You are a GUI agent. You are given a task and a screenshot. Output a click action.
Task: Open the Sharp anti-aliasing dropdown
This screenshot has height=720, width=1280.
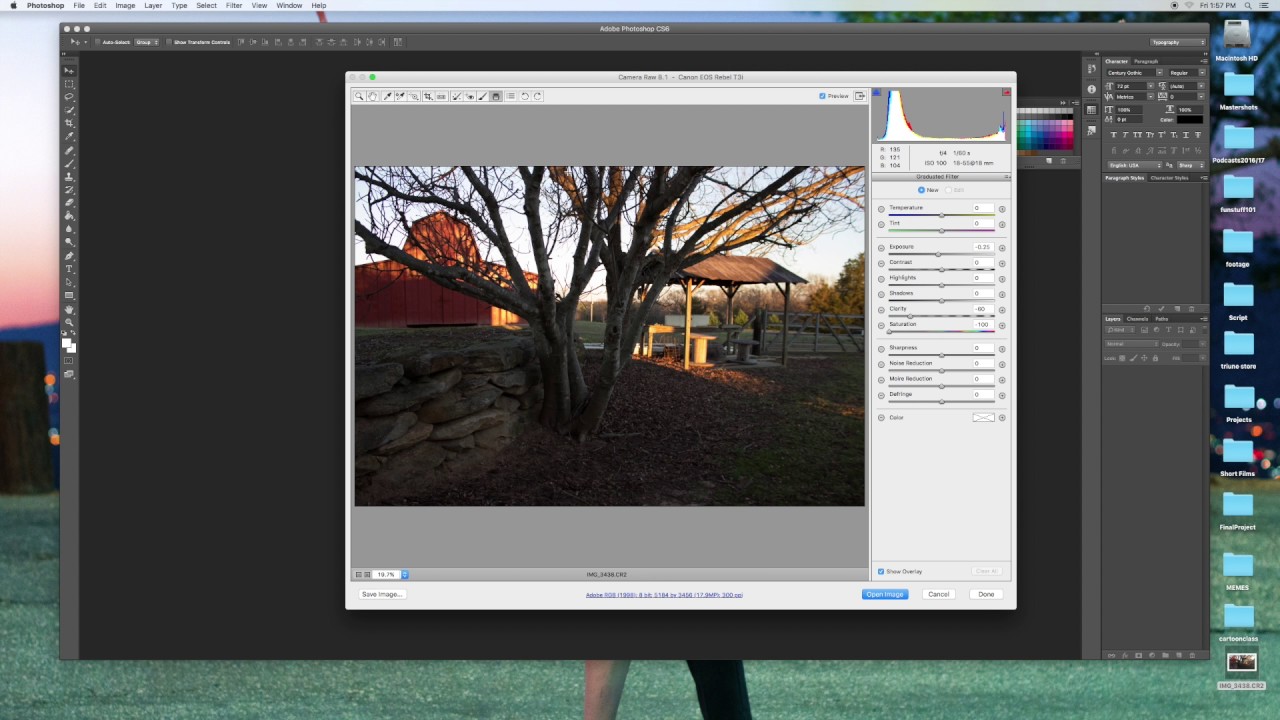[x=1191, y=165]
